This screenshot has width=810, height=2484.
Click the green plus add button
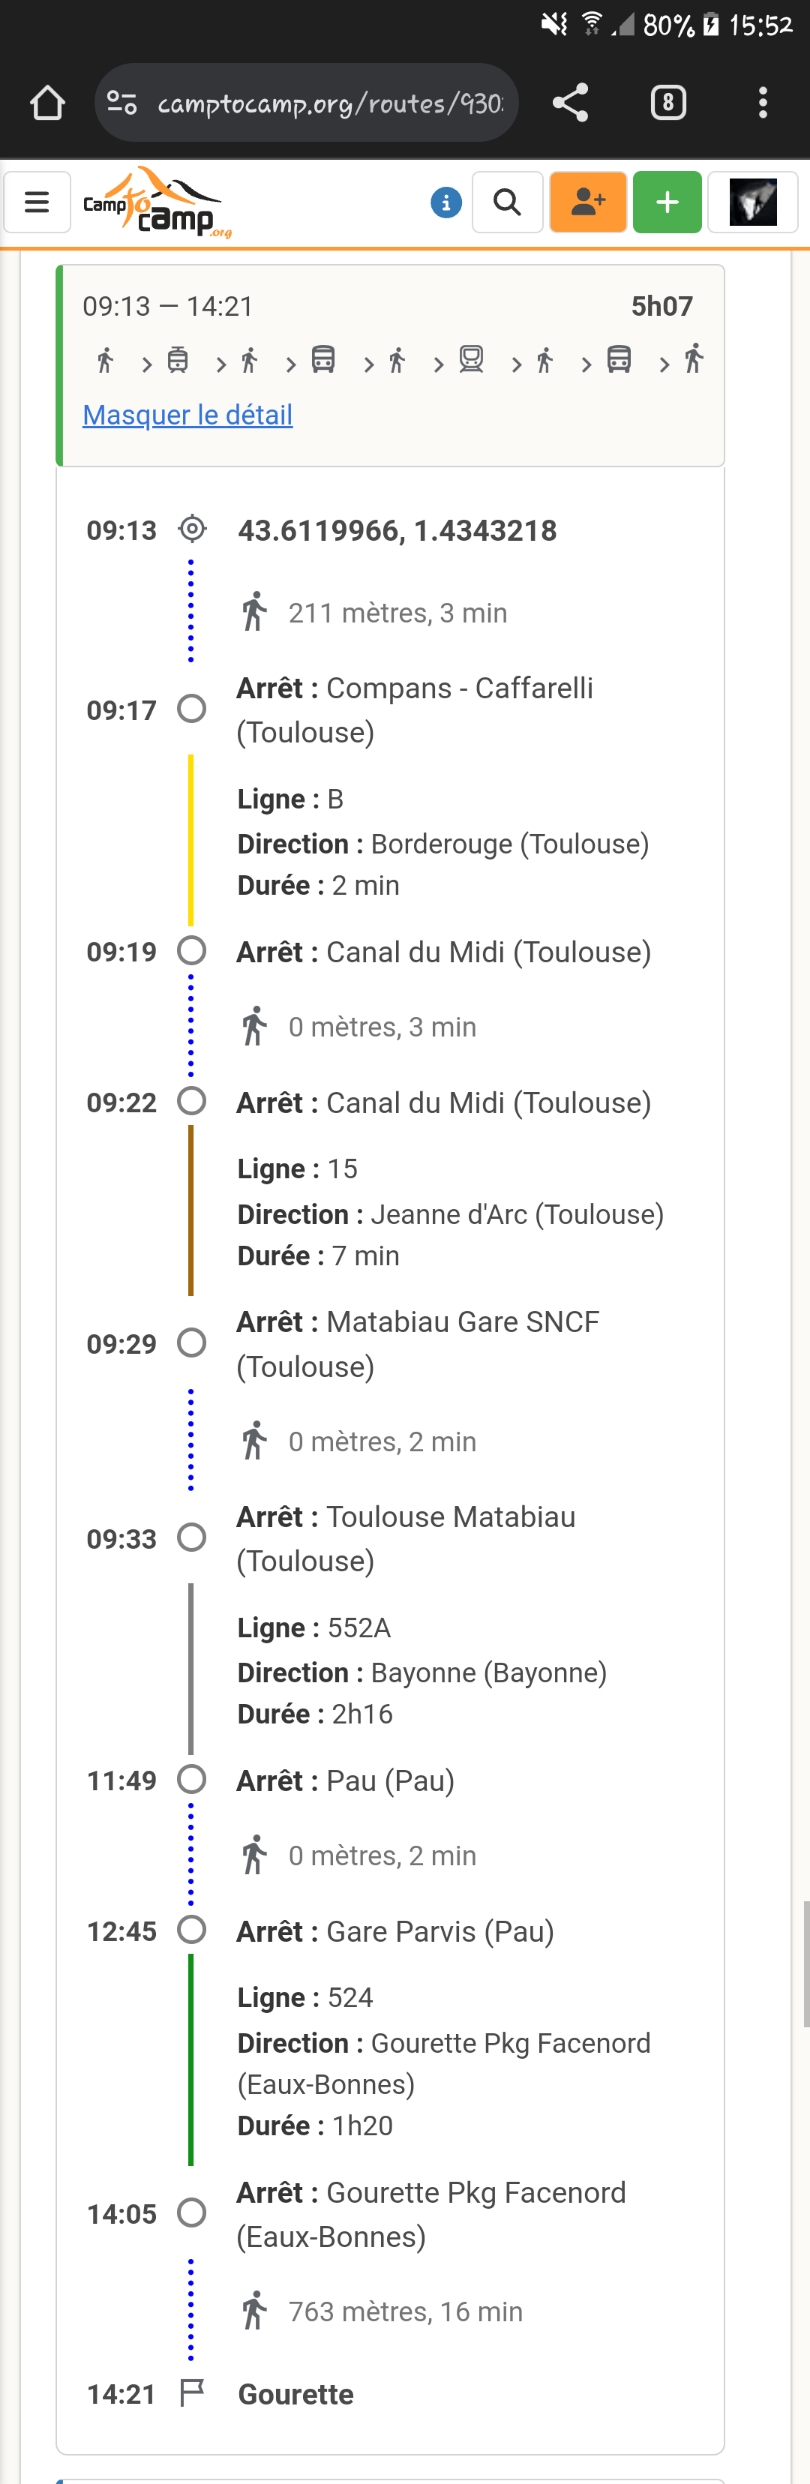click(x=667, y=202)
